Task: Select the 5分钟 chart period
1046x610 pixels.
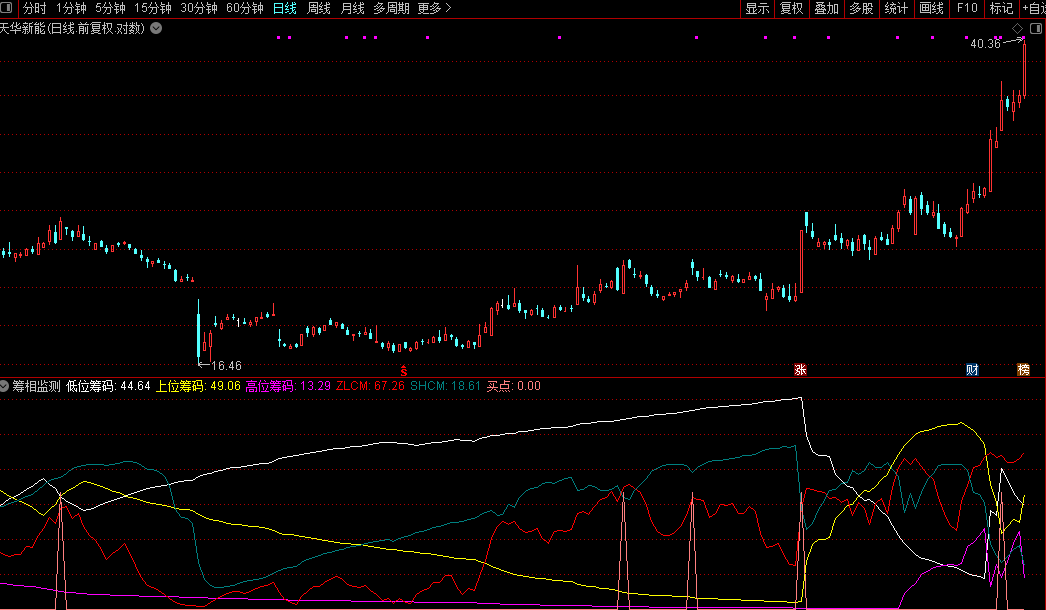Action: coord(110,9)
